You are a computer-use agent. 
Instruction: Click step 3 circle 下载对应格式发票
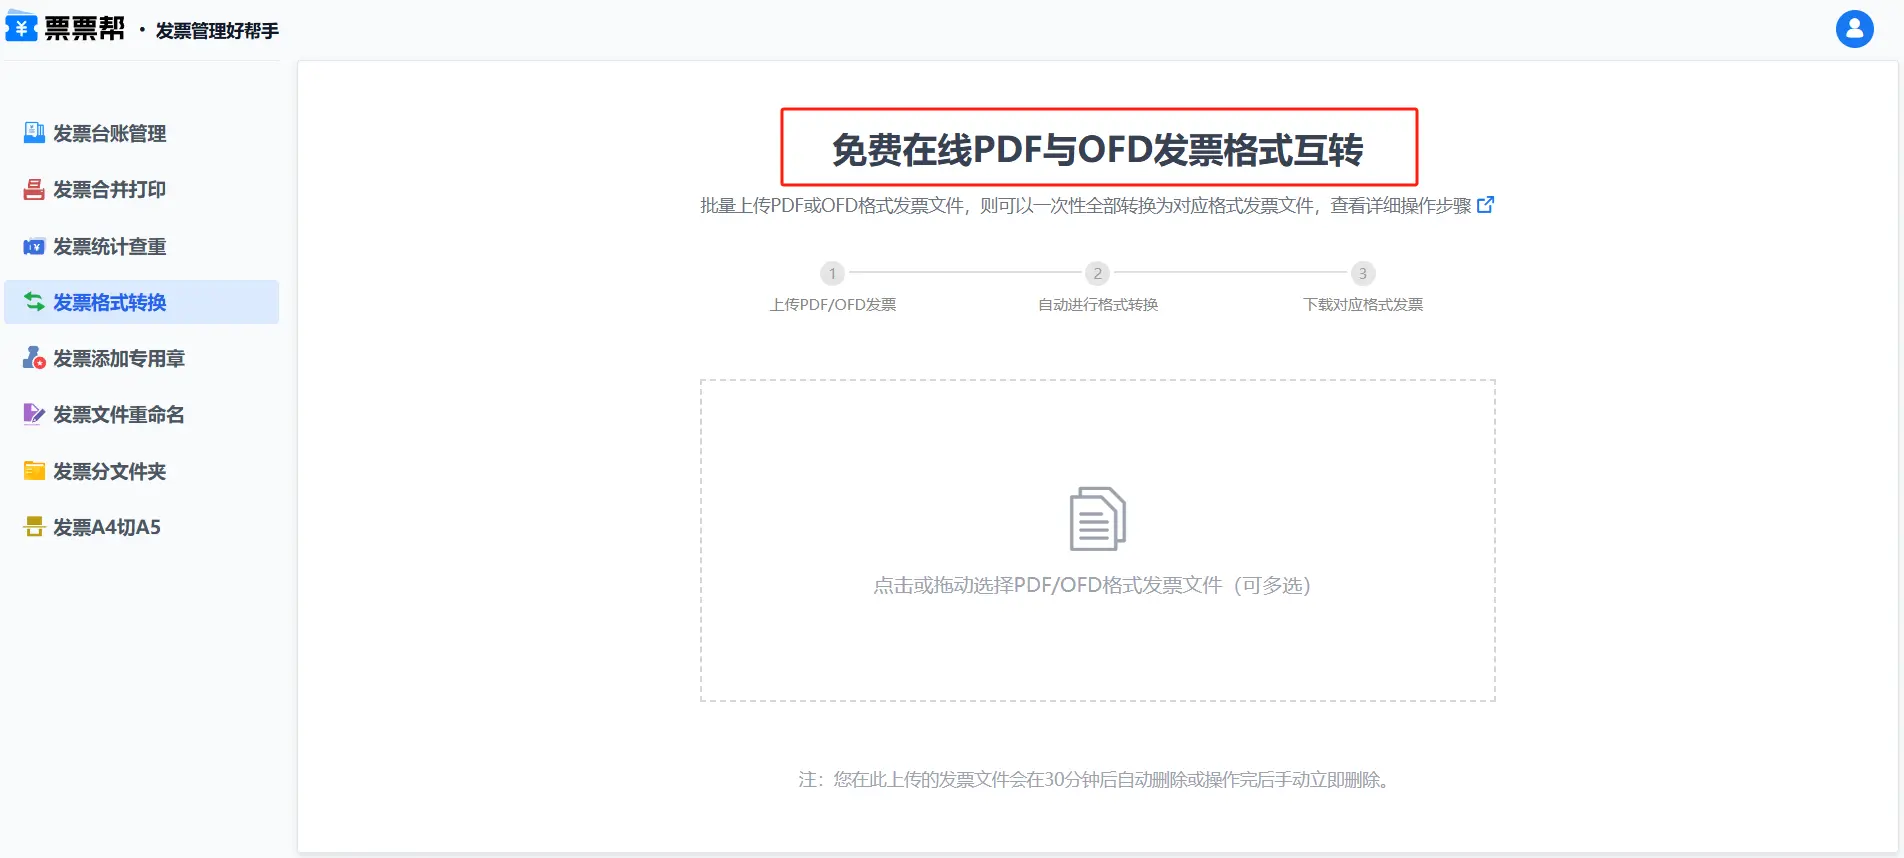coord(1362,273)
